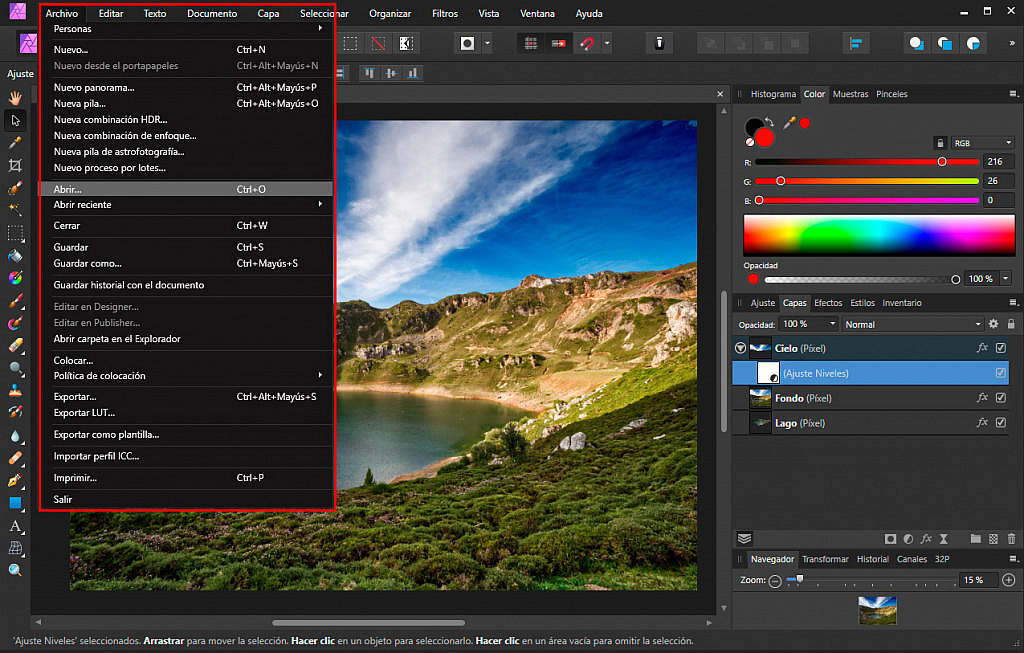Click the Abrir... menu entry
The image size is (1024, 653).
[x=68, y=189]
